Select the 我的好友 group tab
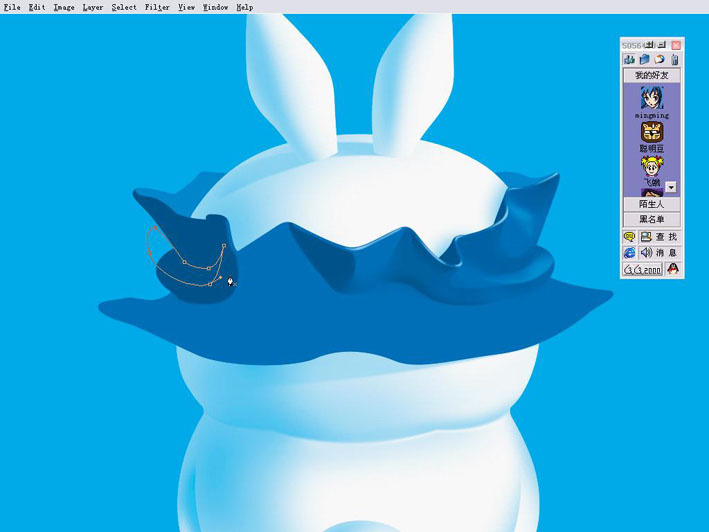Image resolution: width=709 pixels, height=532 pixels. (x=652, y=75)
